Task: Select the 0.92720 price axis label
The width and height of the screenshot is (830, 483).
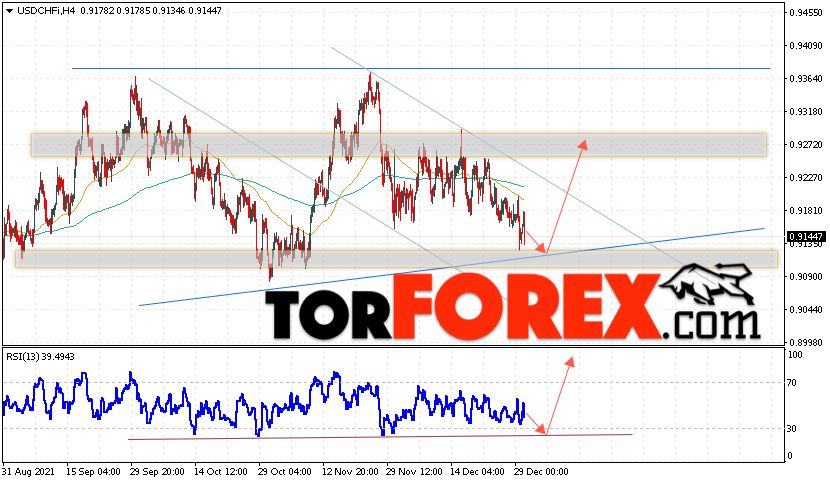Action: pos(806,145)
